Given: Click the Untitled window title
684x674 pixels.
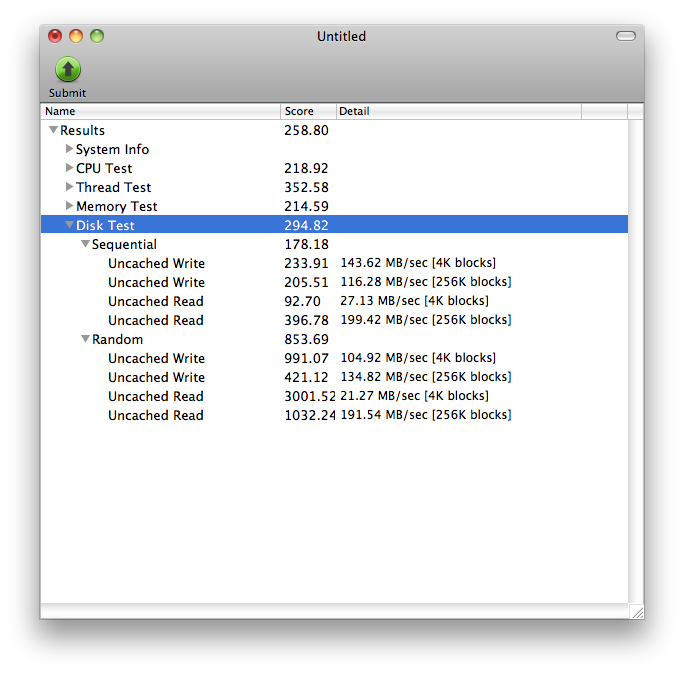Looking at the screenshot, I should click(342, 36).
